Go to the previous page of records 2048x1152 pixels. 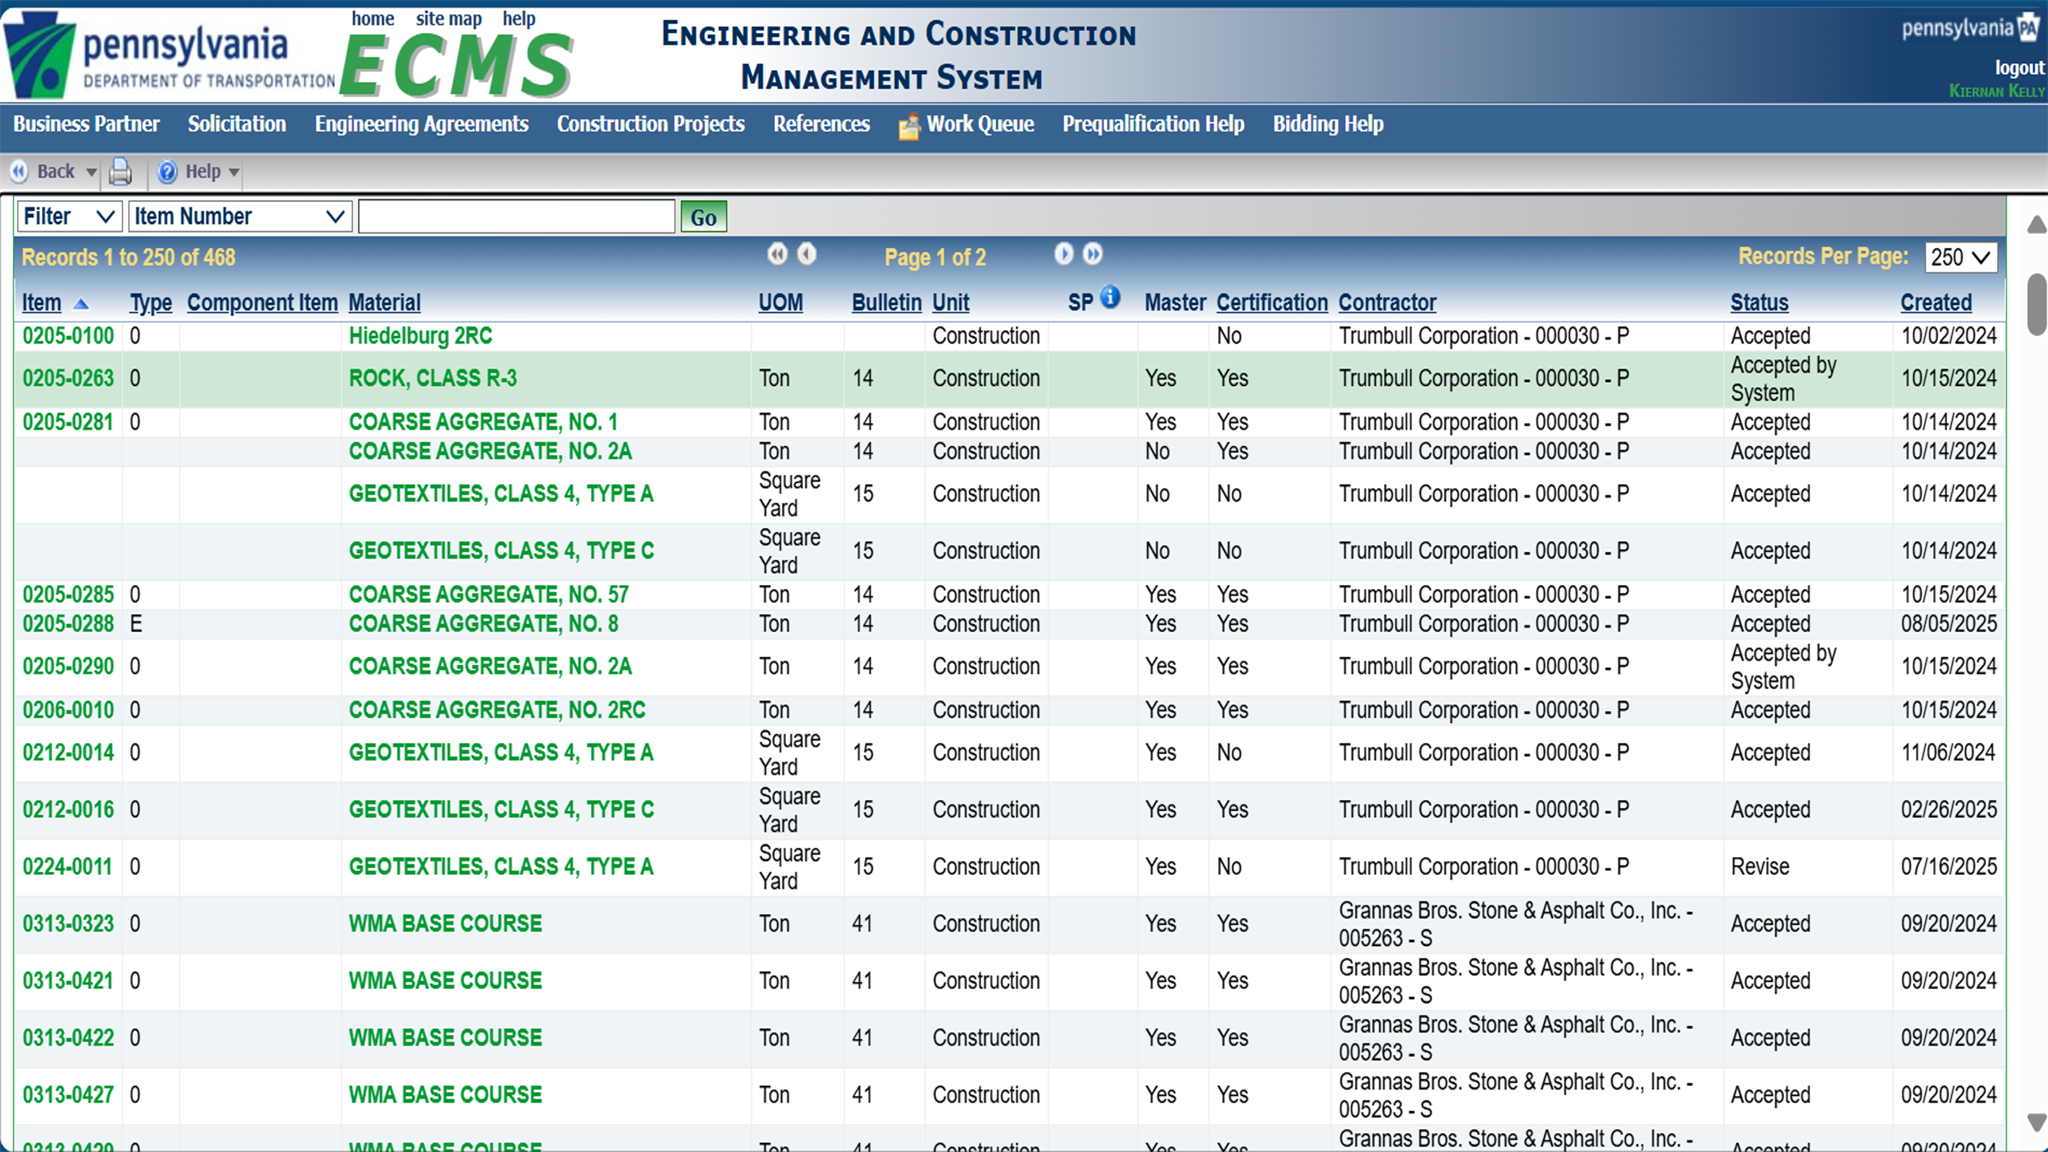(x=807, y=254)
